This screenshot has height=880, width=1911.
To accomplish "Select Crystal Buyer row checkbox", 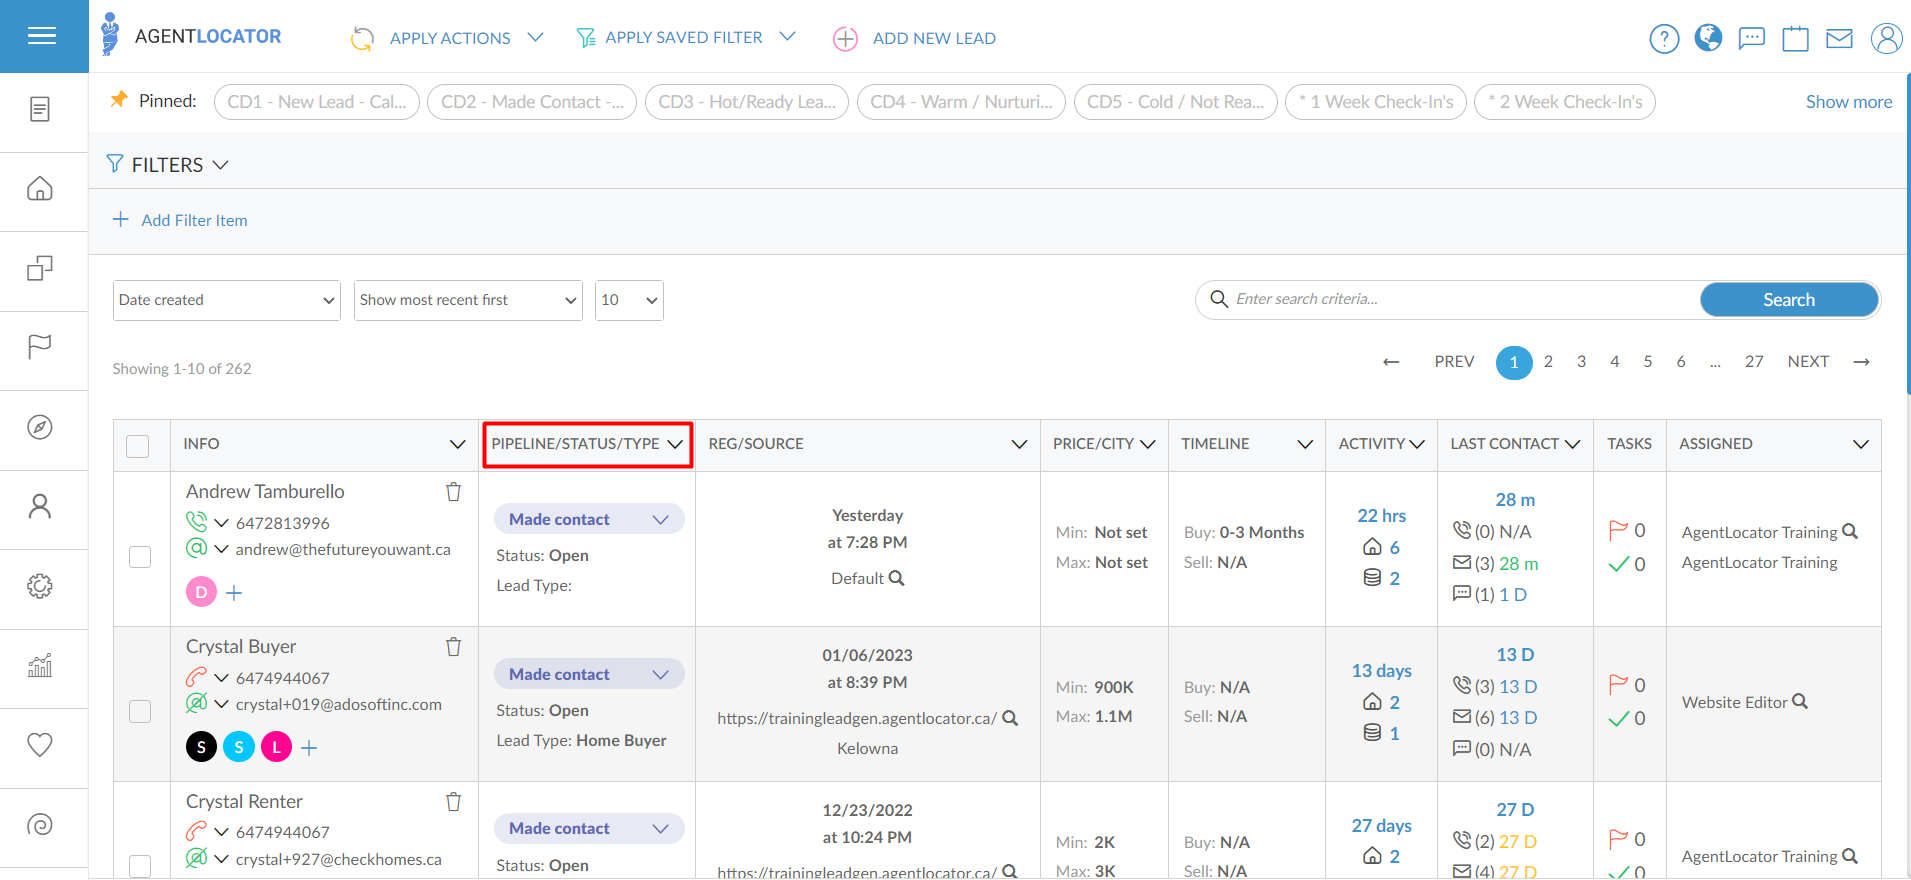I will click(x=140, y=712).
